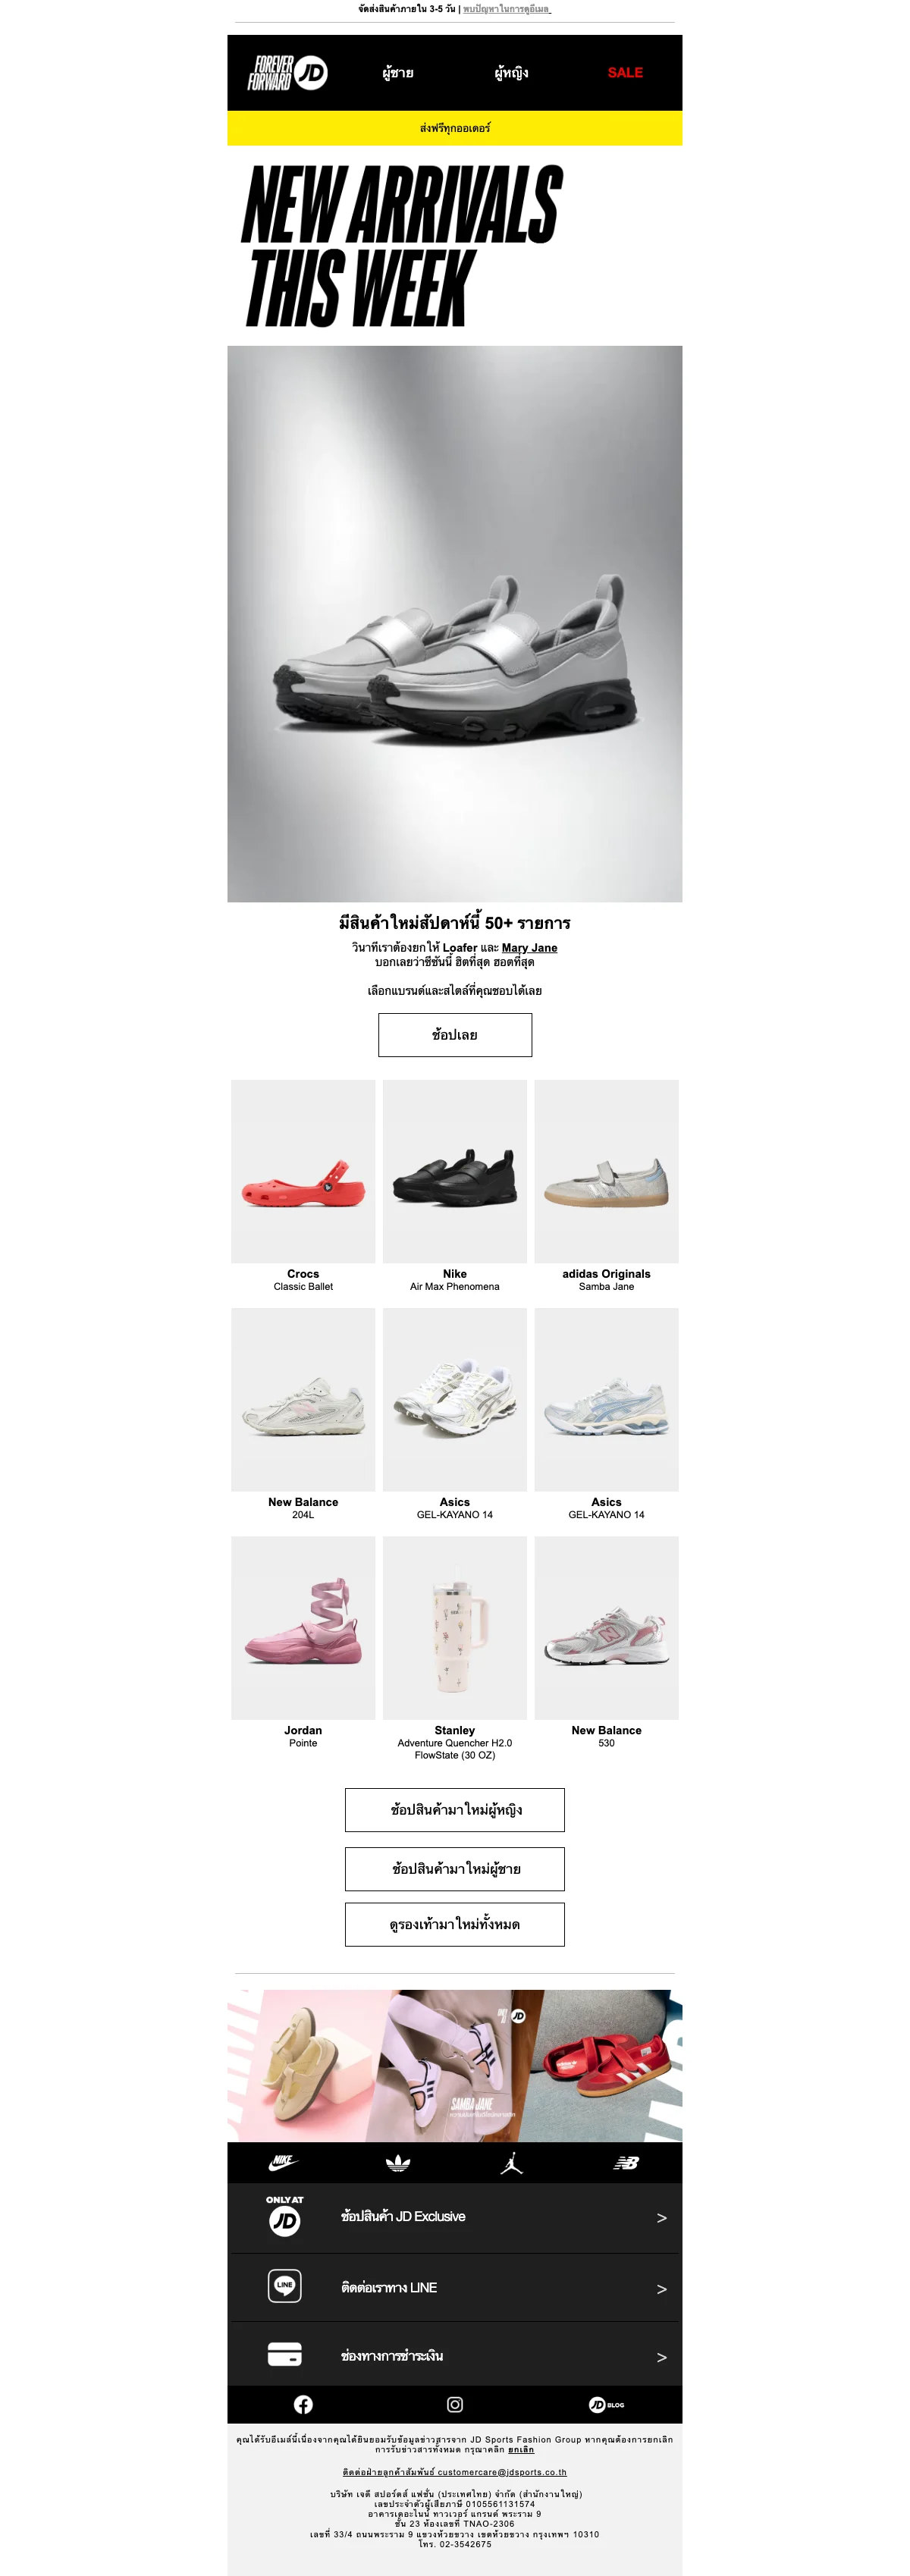The height and width of the screenshot is (2576, 910).
Task: Open the ผู้ชาย menu item
Action: 398,73
